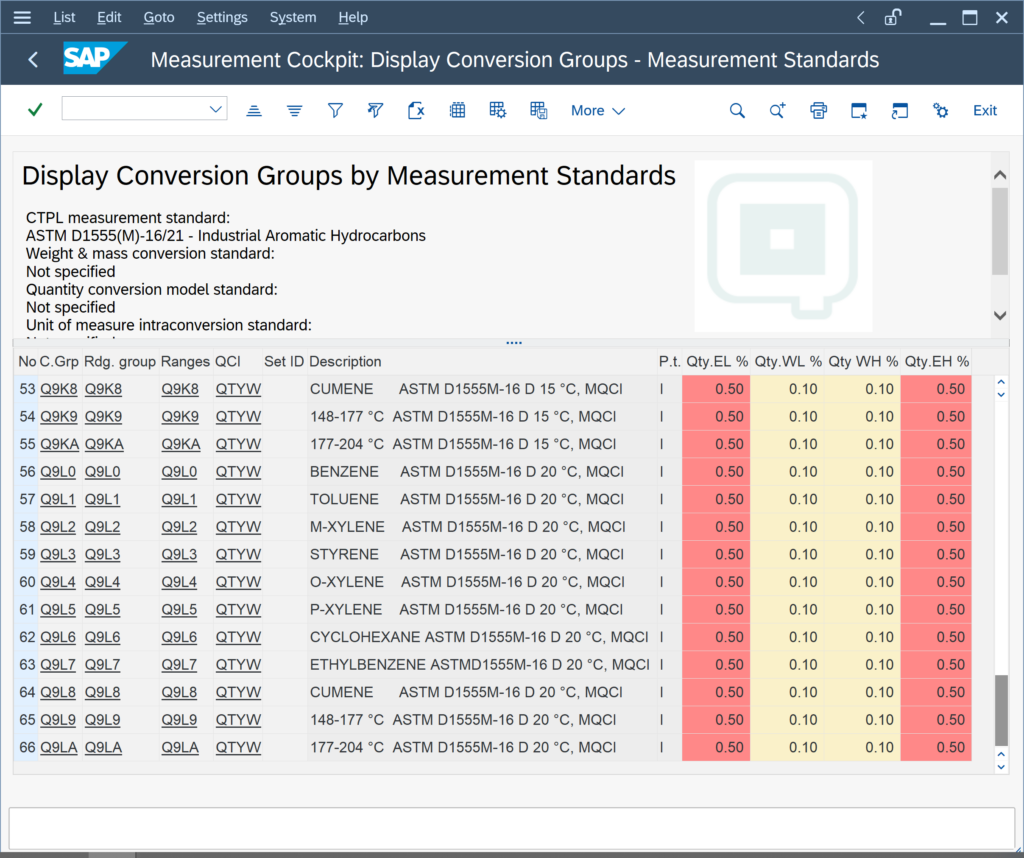Viewport: 1024px width, 858px height.
Task: Open QTYW link in the TOLUENE row
Action: tap(238, 500)
